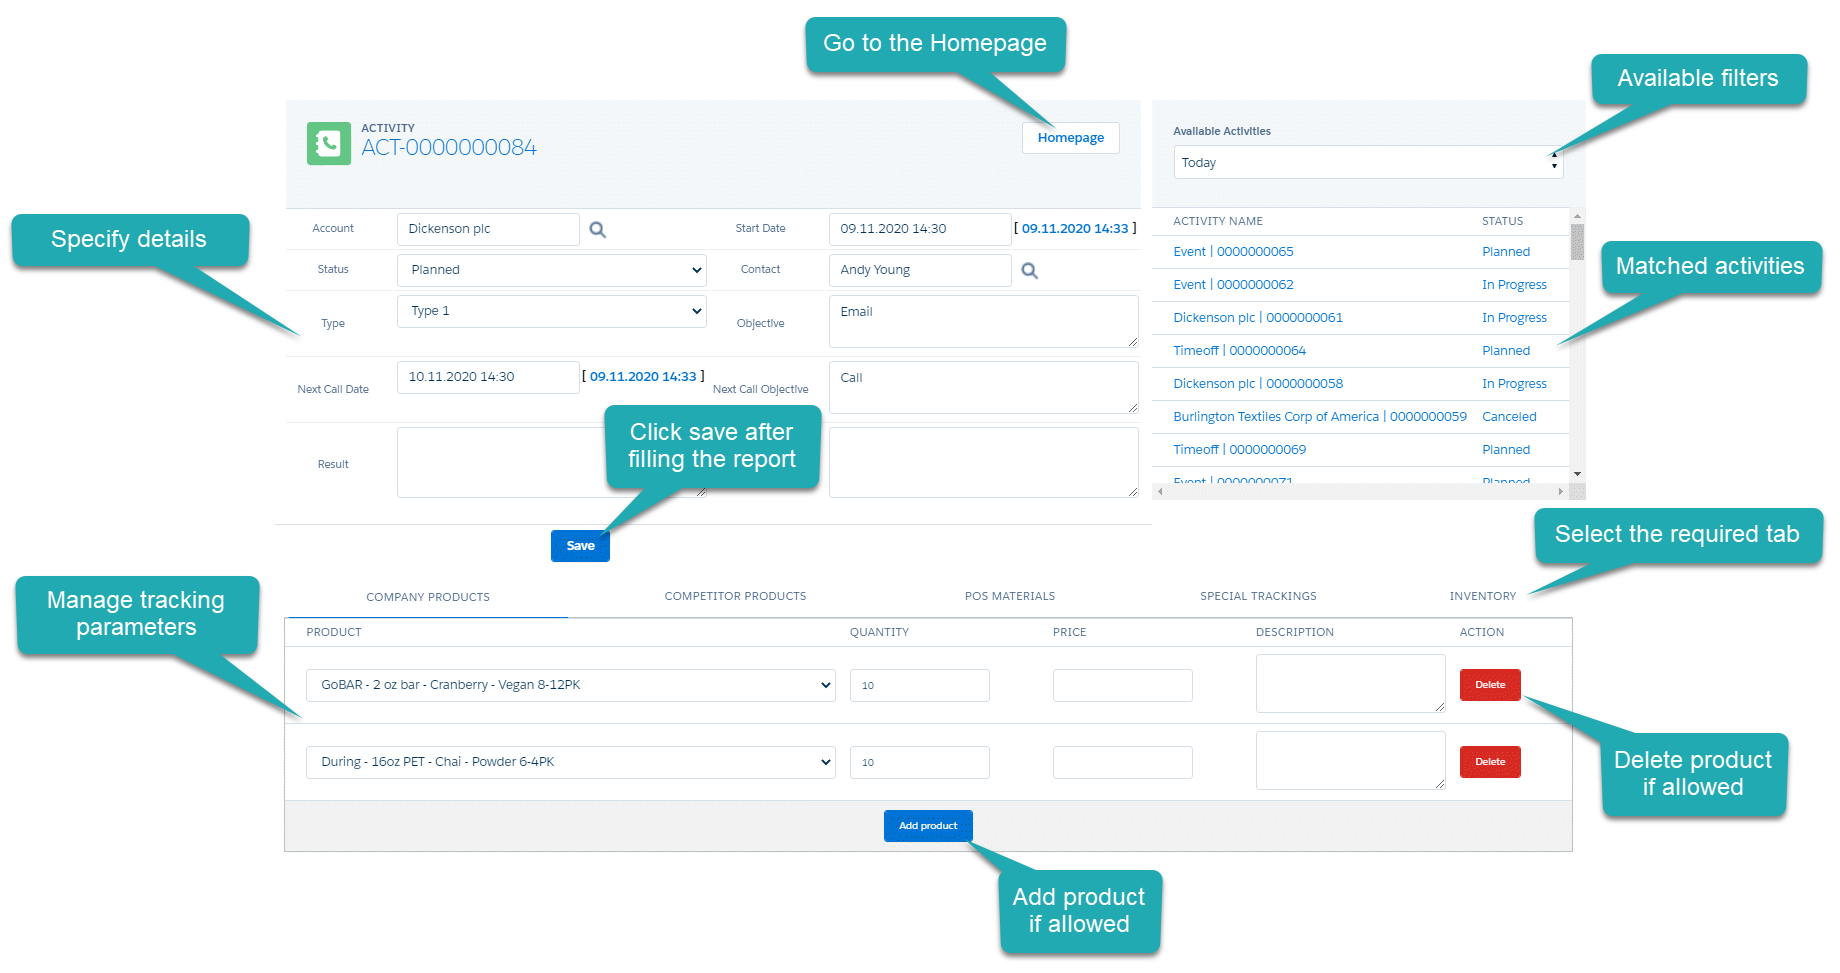Click the Homepage button
The image size is (1840, 973).
[x=1070, y=138]
